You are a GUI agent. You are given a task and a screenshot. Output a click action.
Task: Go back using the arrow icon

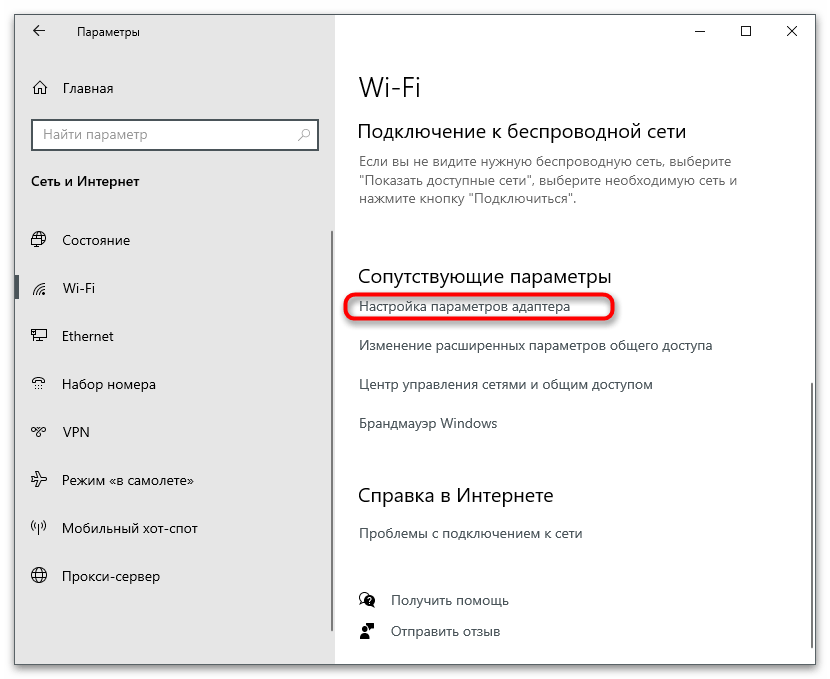coord(39,31)
